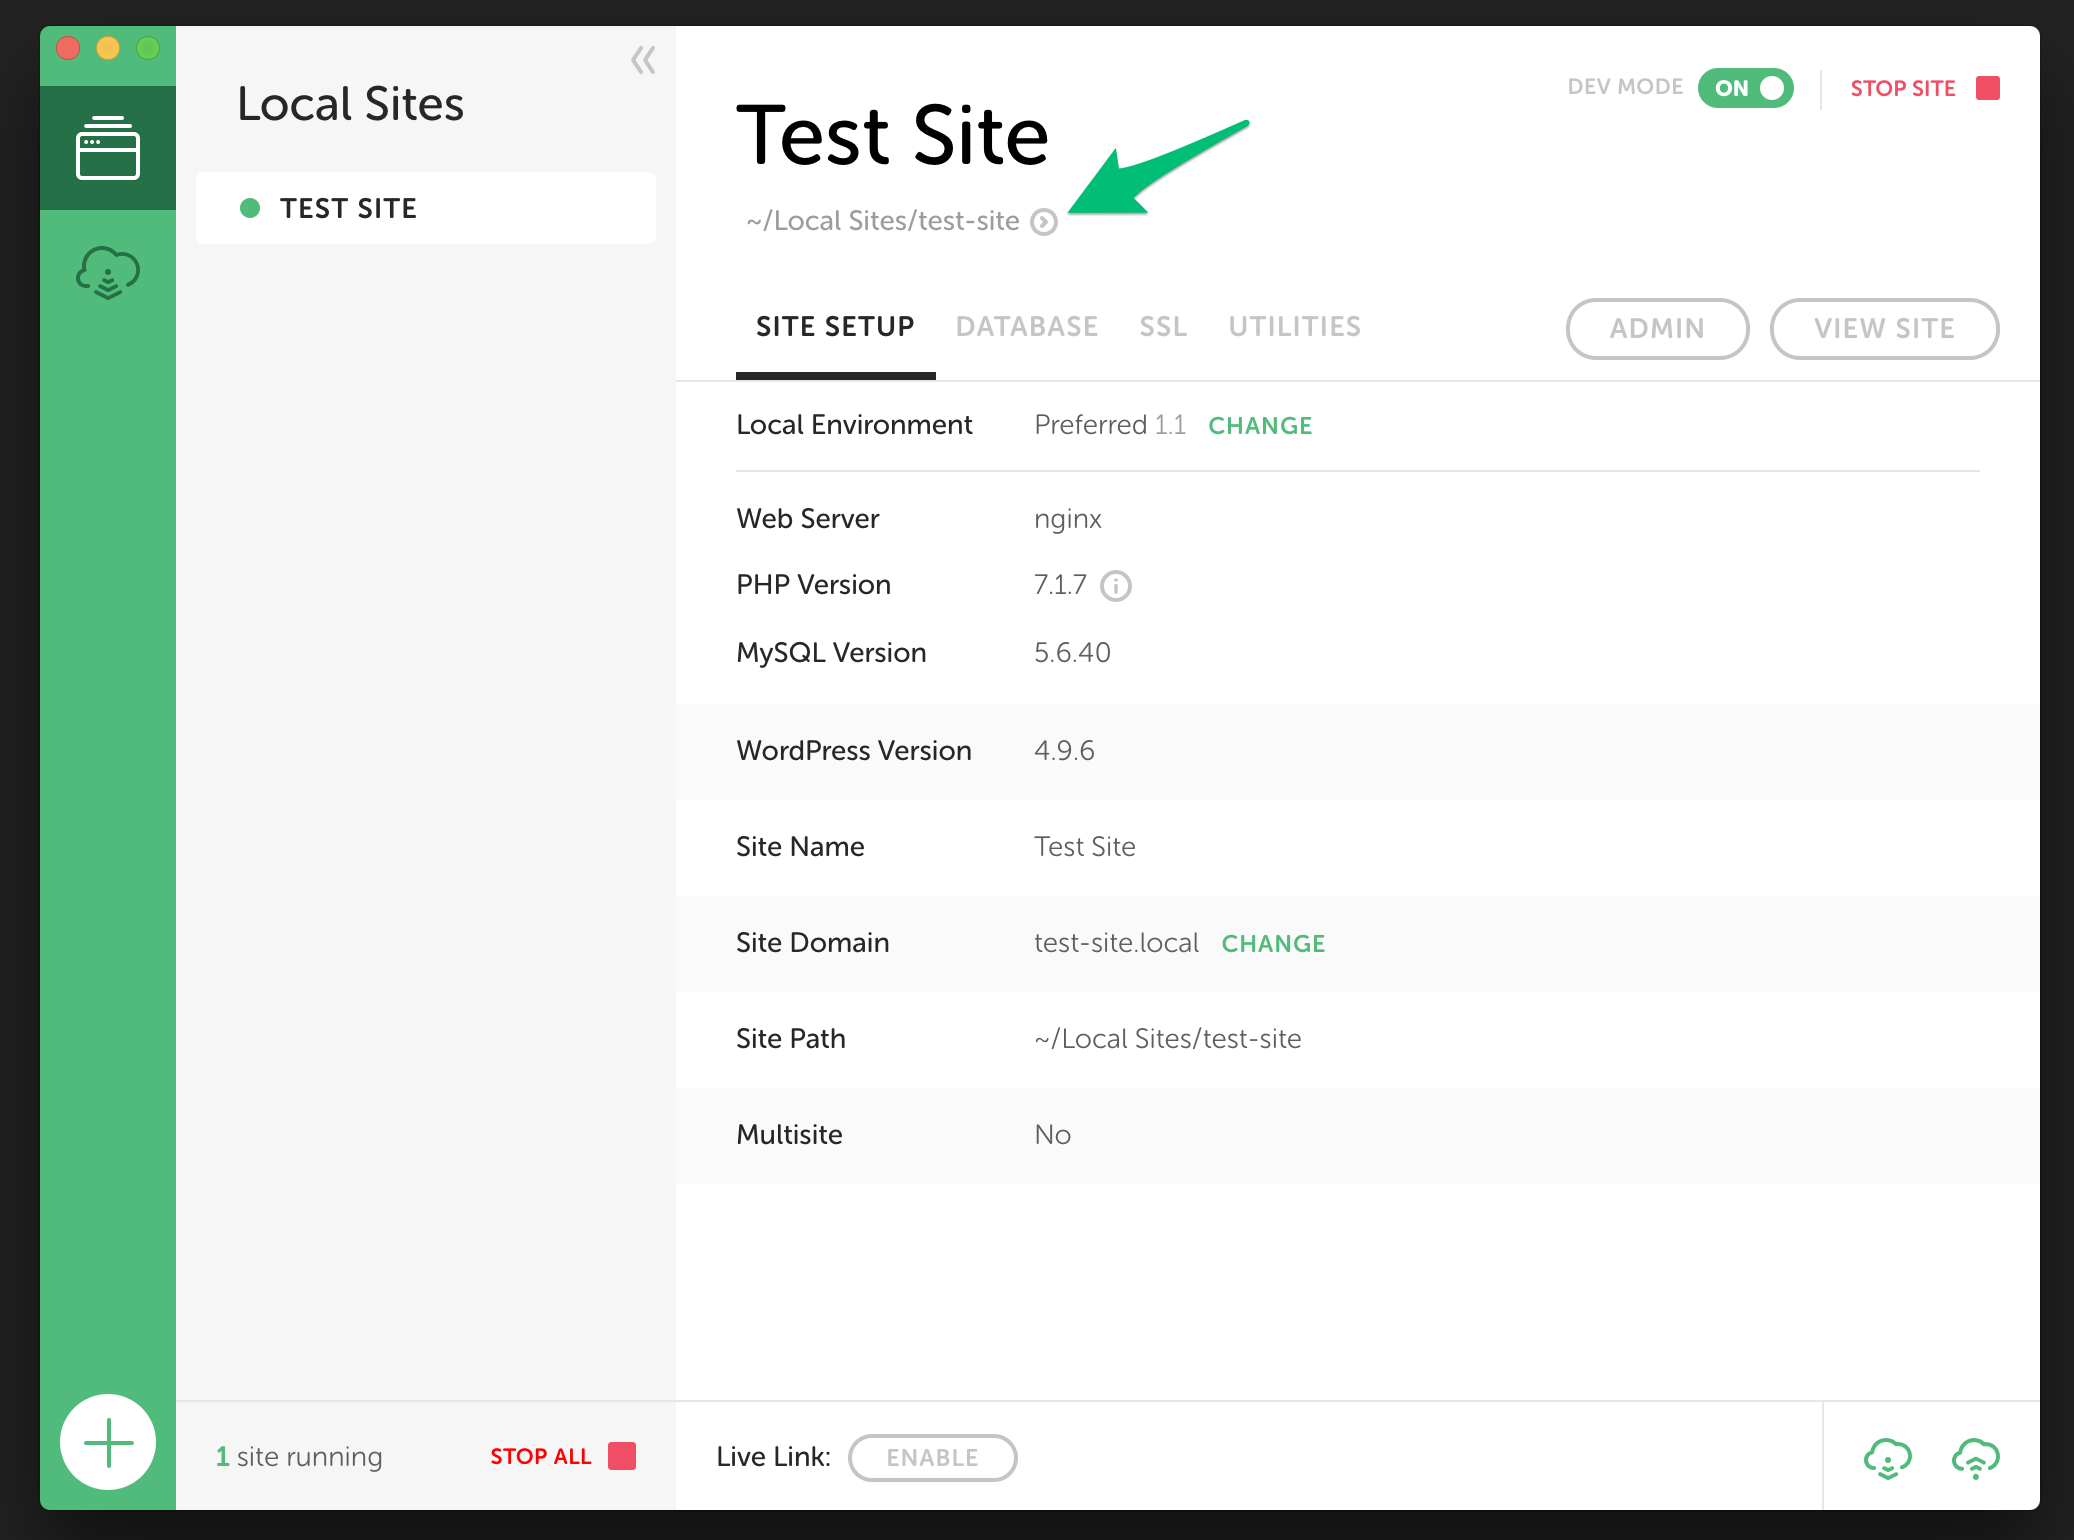The width and height of the screenshot is (2074, 1540).
Task: Toggle Dev Mode switch off
Action: point(1746,88)
